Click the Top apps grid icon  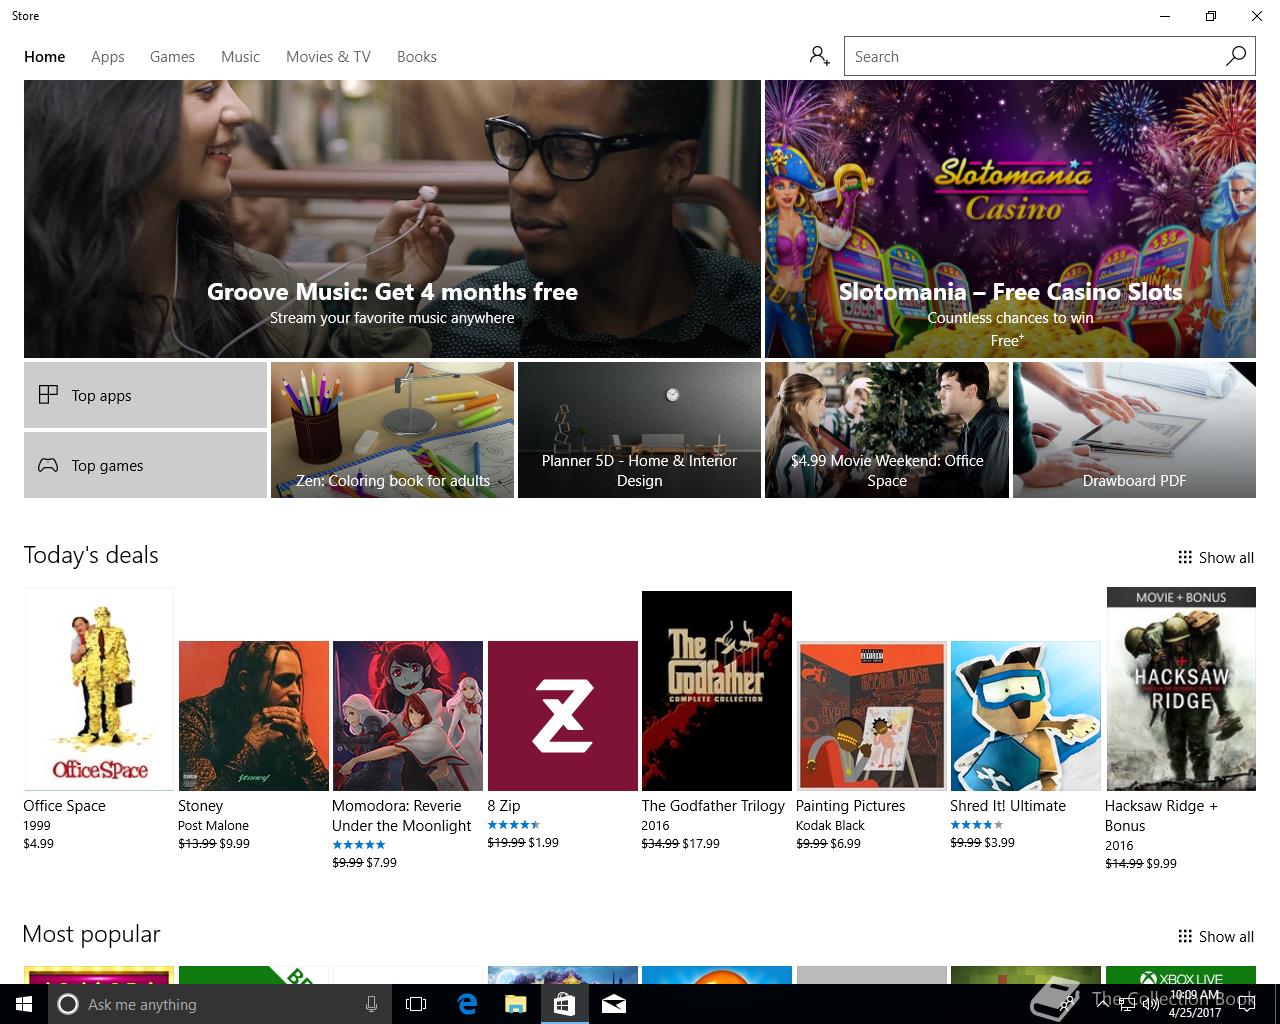(48, 395)
